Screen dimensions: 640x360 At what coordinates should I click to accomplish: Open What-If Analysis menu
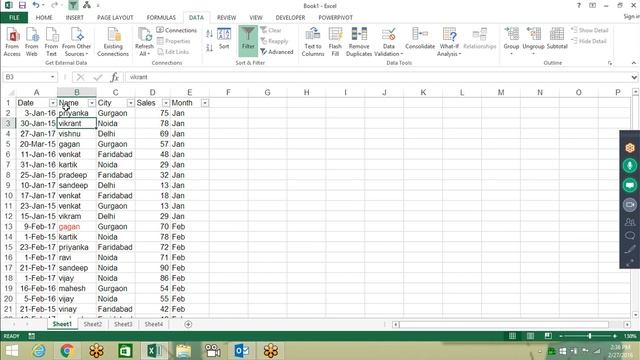[449, 42]
